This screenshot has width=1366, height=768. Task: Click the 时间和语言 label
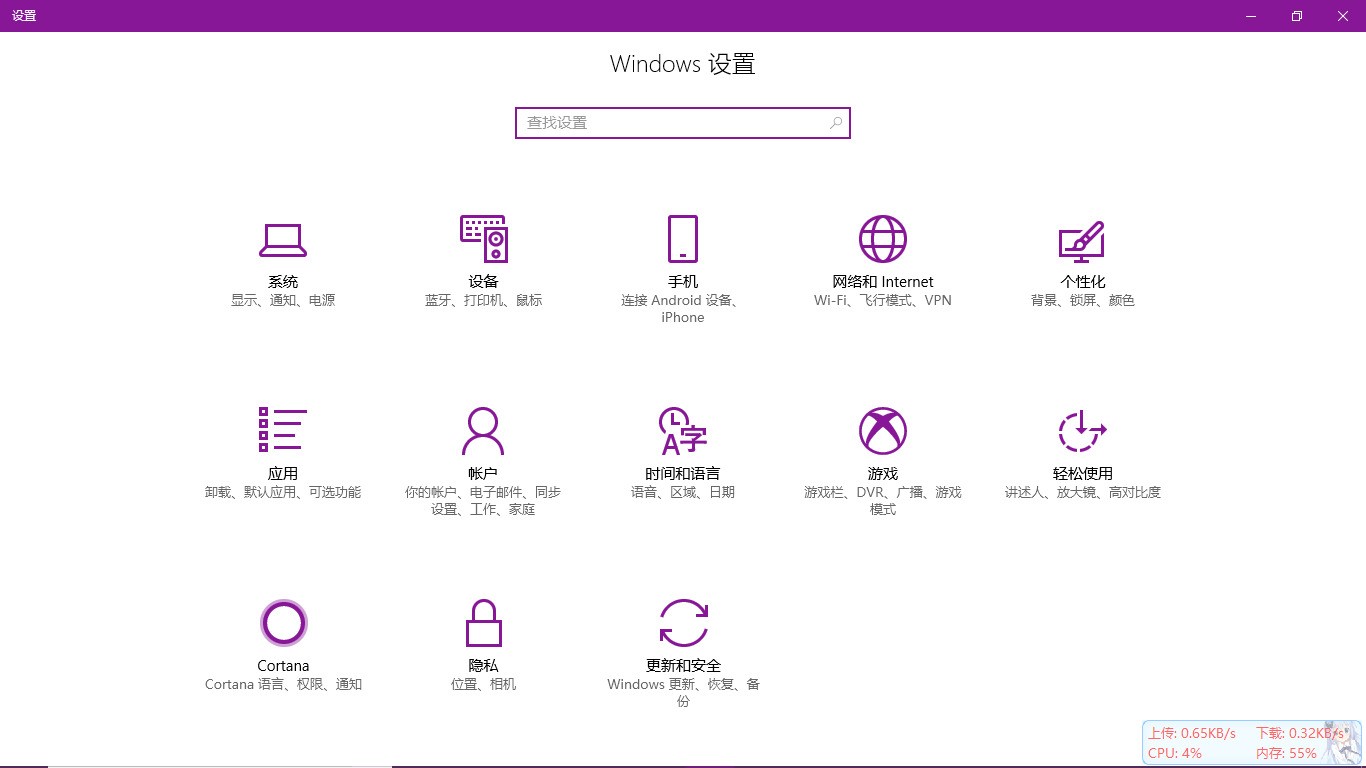tap(683, 474)
